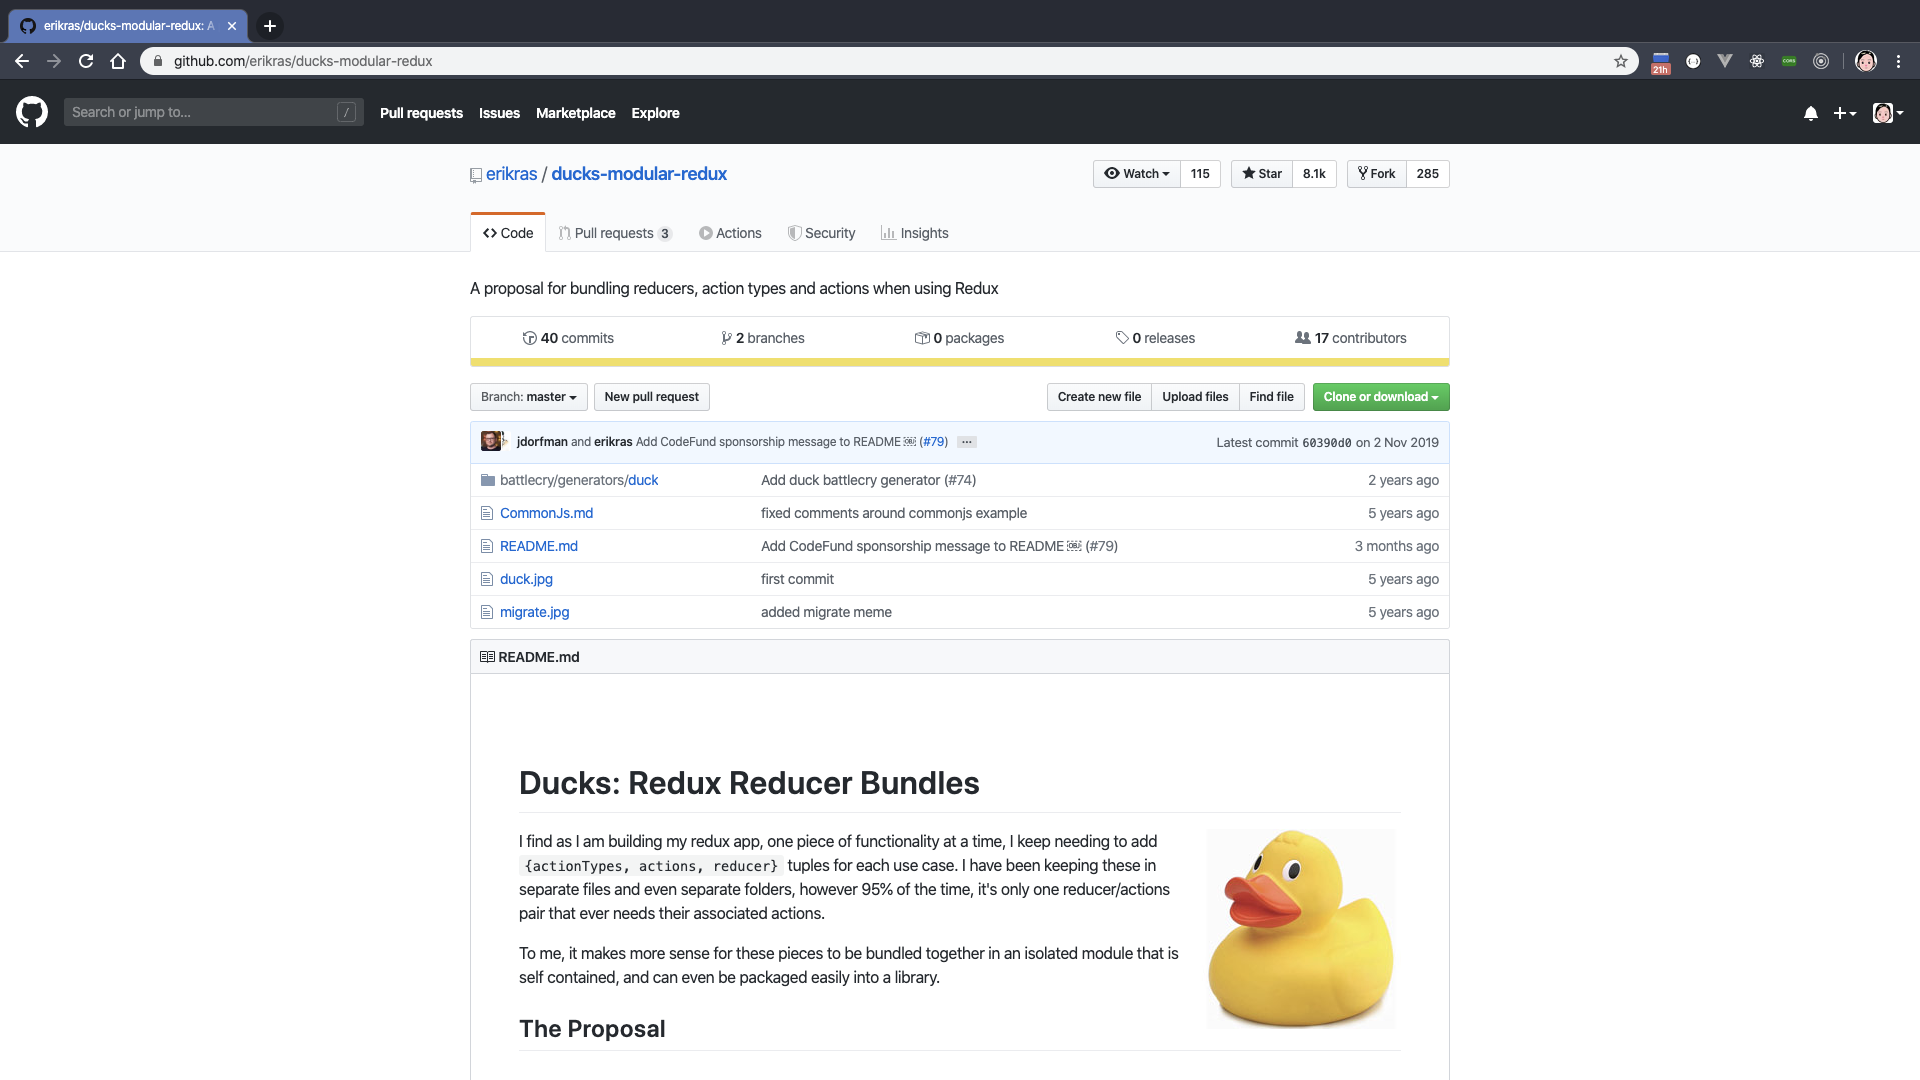Reload the page
The image size is (1920, 1080).
(x=86, y=61)
